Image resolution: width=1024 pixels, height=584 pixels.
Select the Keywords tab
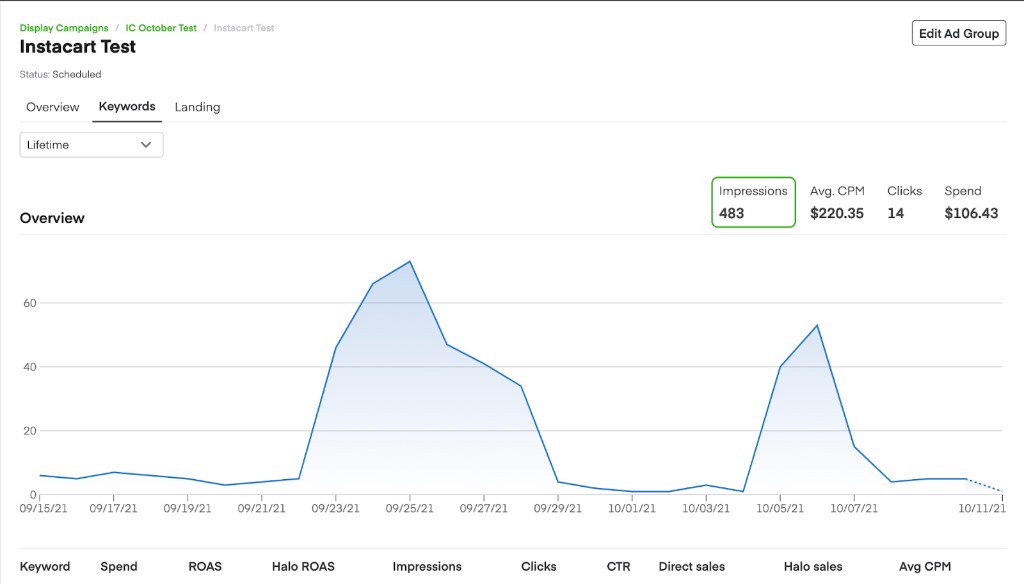[127, 106]
